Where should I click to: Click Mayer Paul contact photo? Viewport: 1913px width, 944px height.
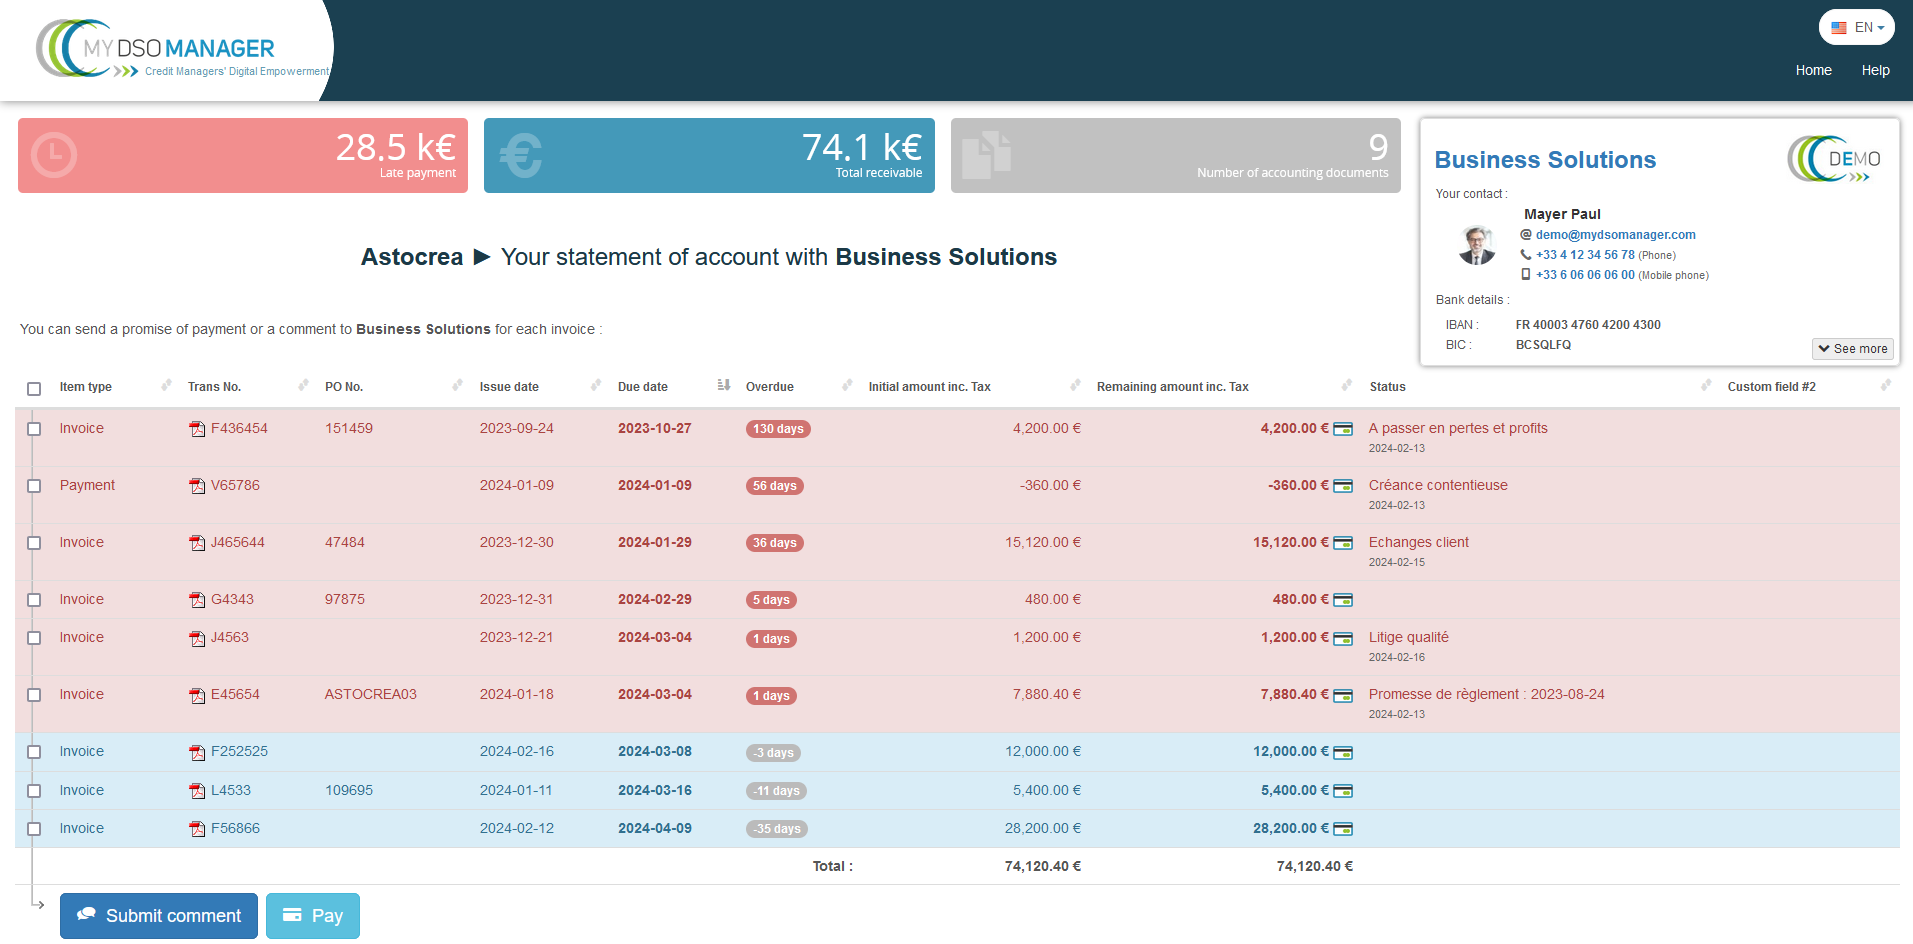[x=1477, y=245]
